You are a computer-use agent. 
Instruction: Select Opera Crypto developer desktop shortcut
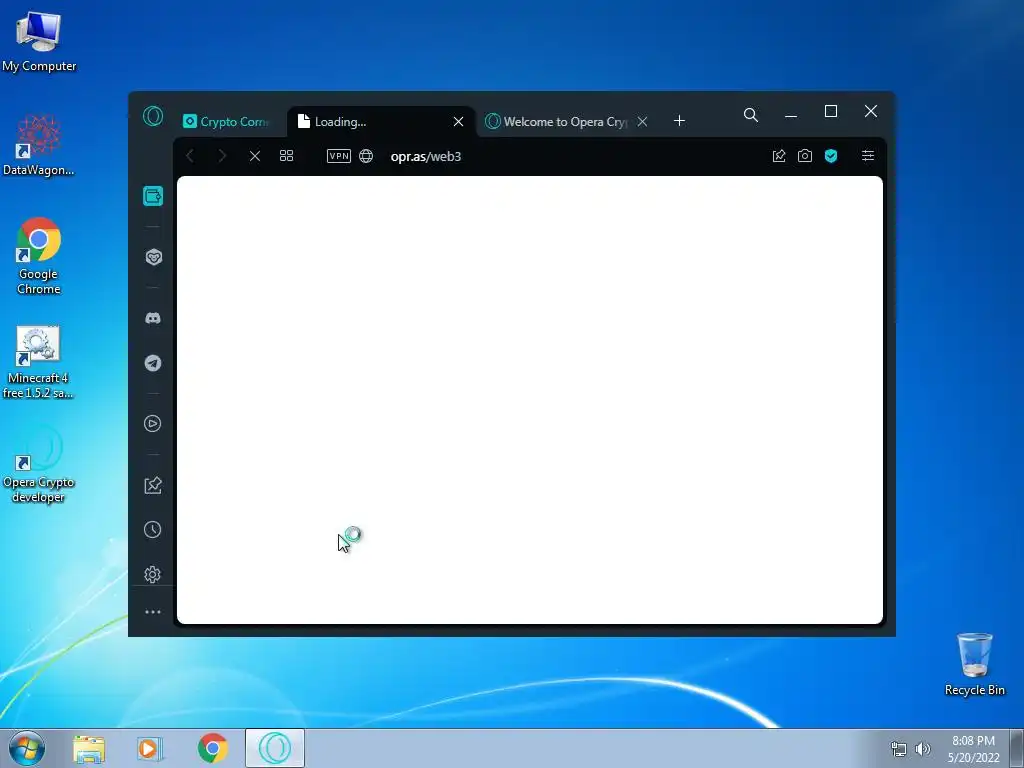(39, 465)
